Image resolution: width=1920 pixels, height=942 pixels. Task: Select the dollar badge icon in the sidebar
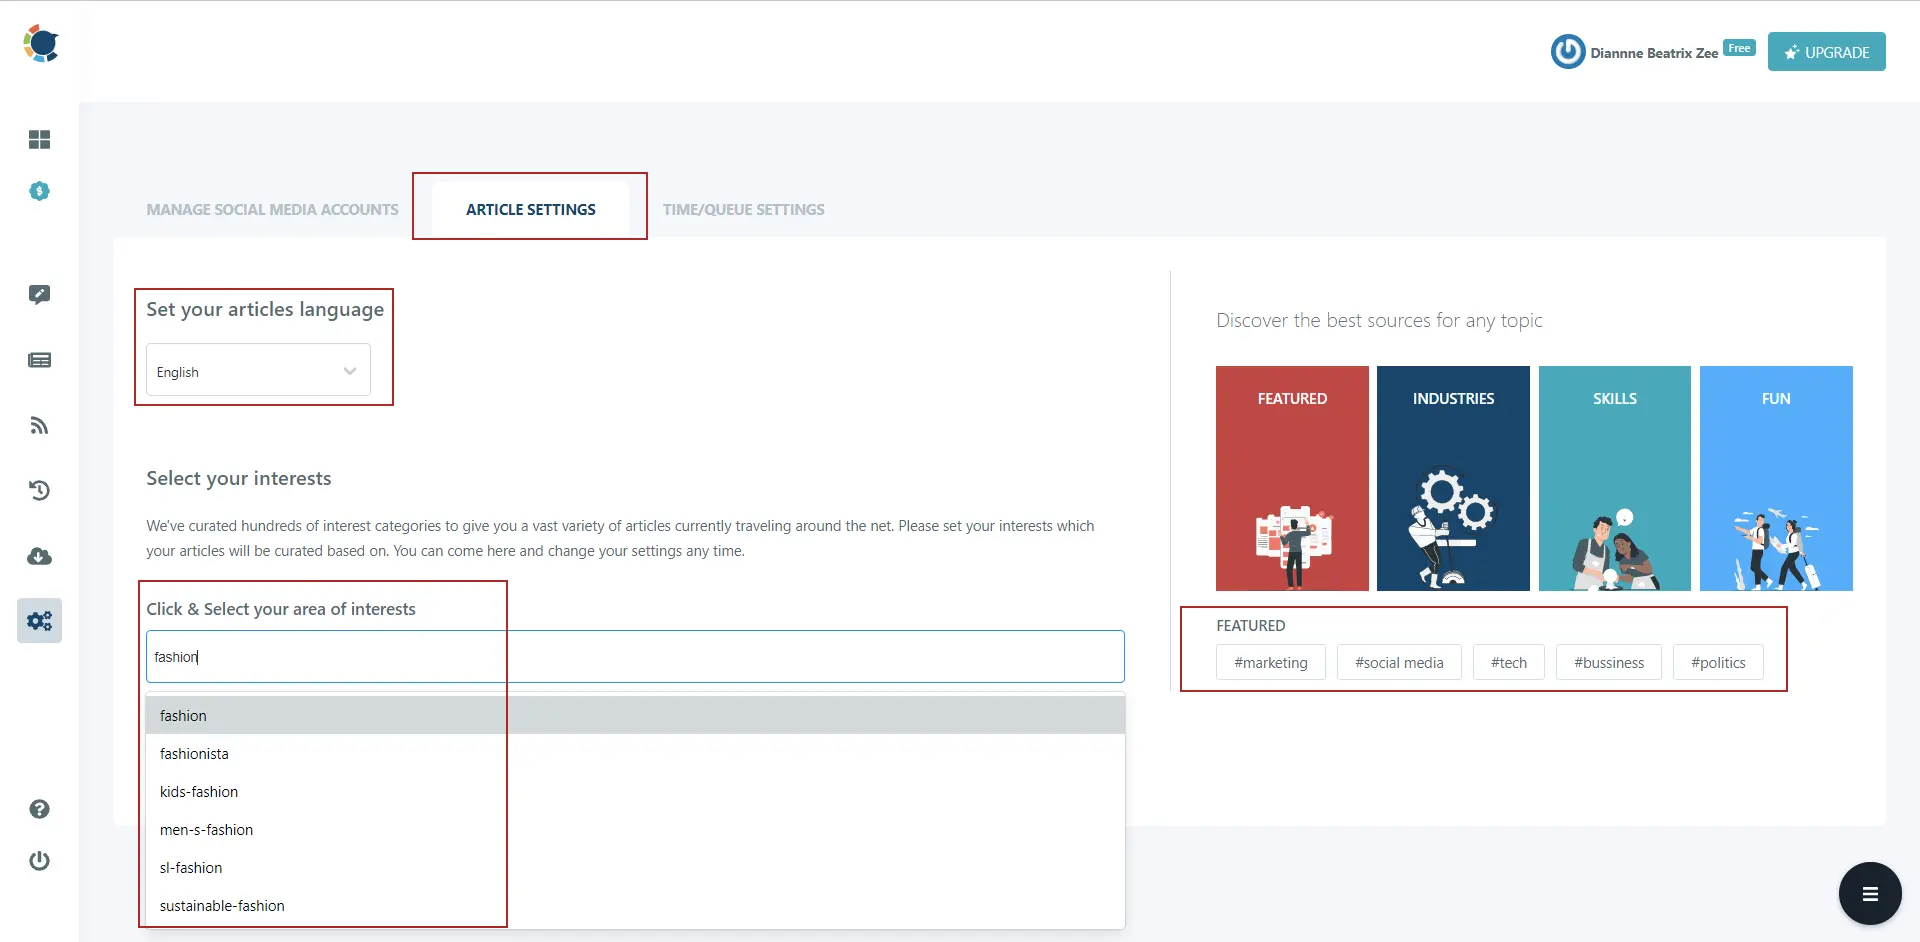(x=39, y=191)
